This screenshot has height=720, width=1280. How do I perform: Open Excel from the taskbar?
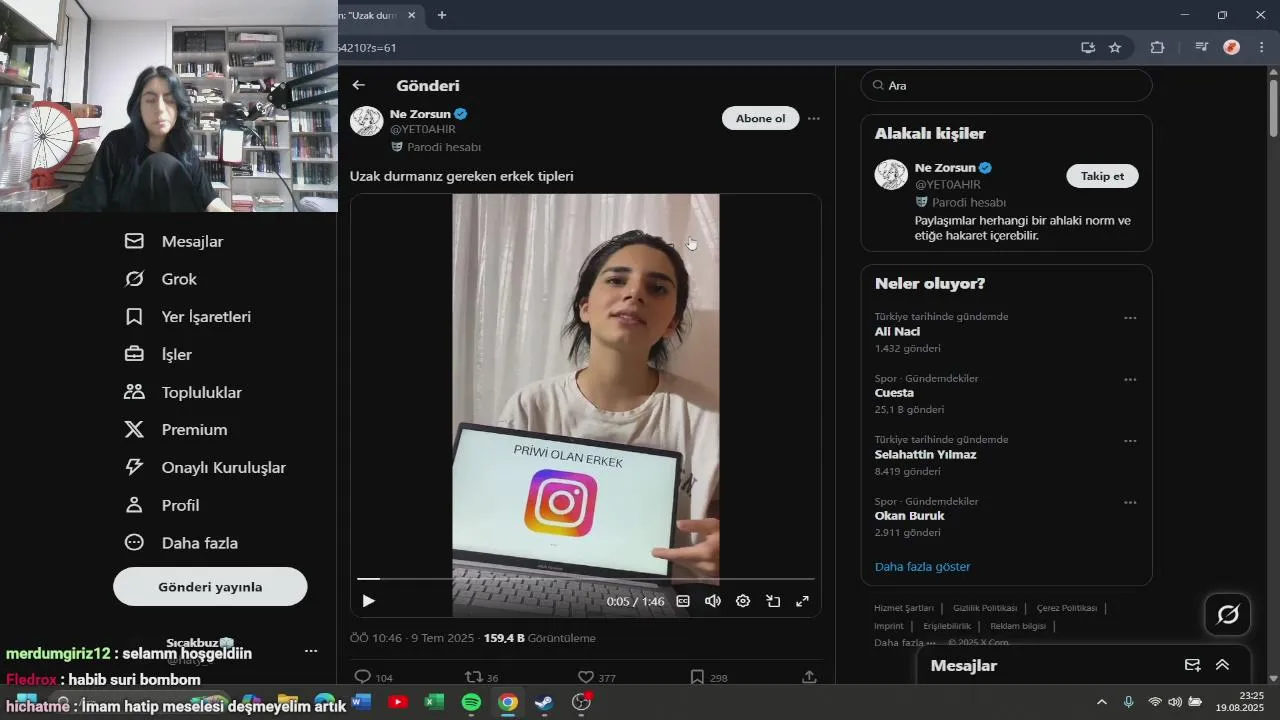pyautogui.click(x=434, y=702)
